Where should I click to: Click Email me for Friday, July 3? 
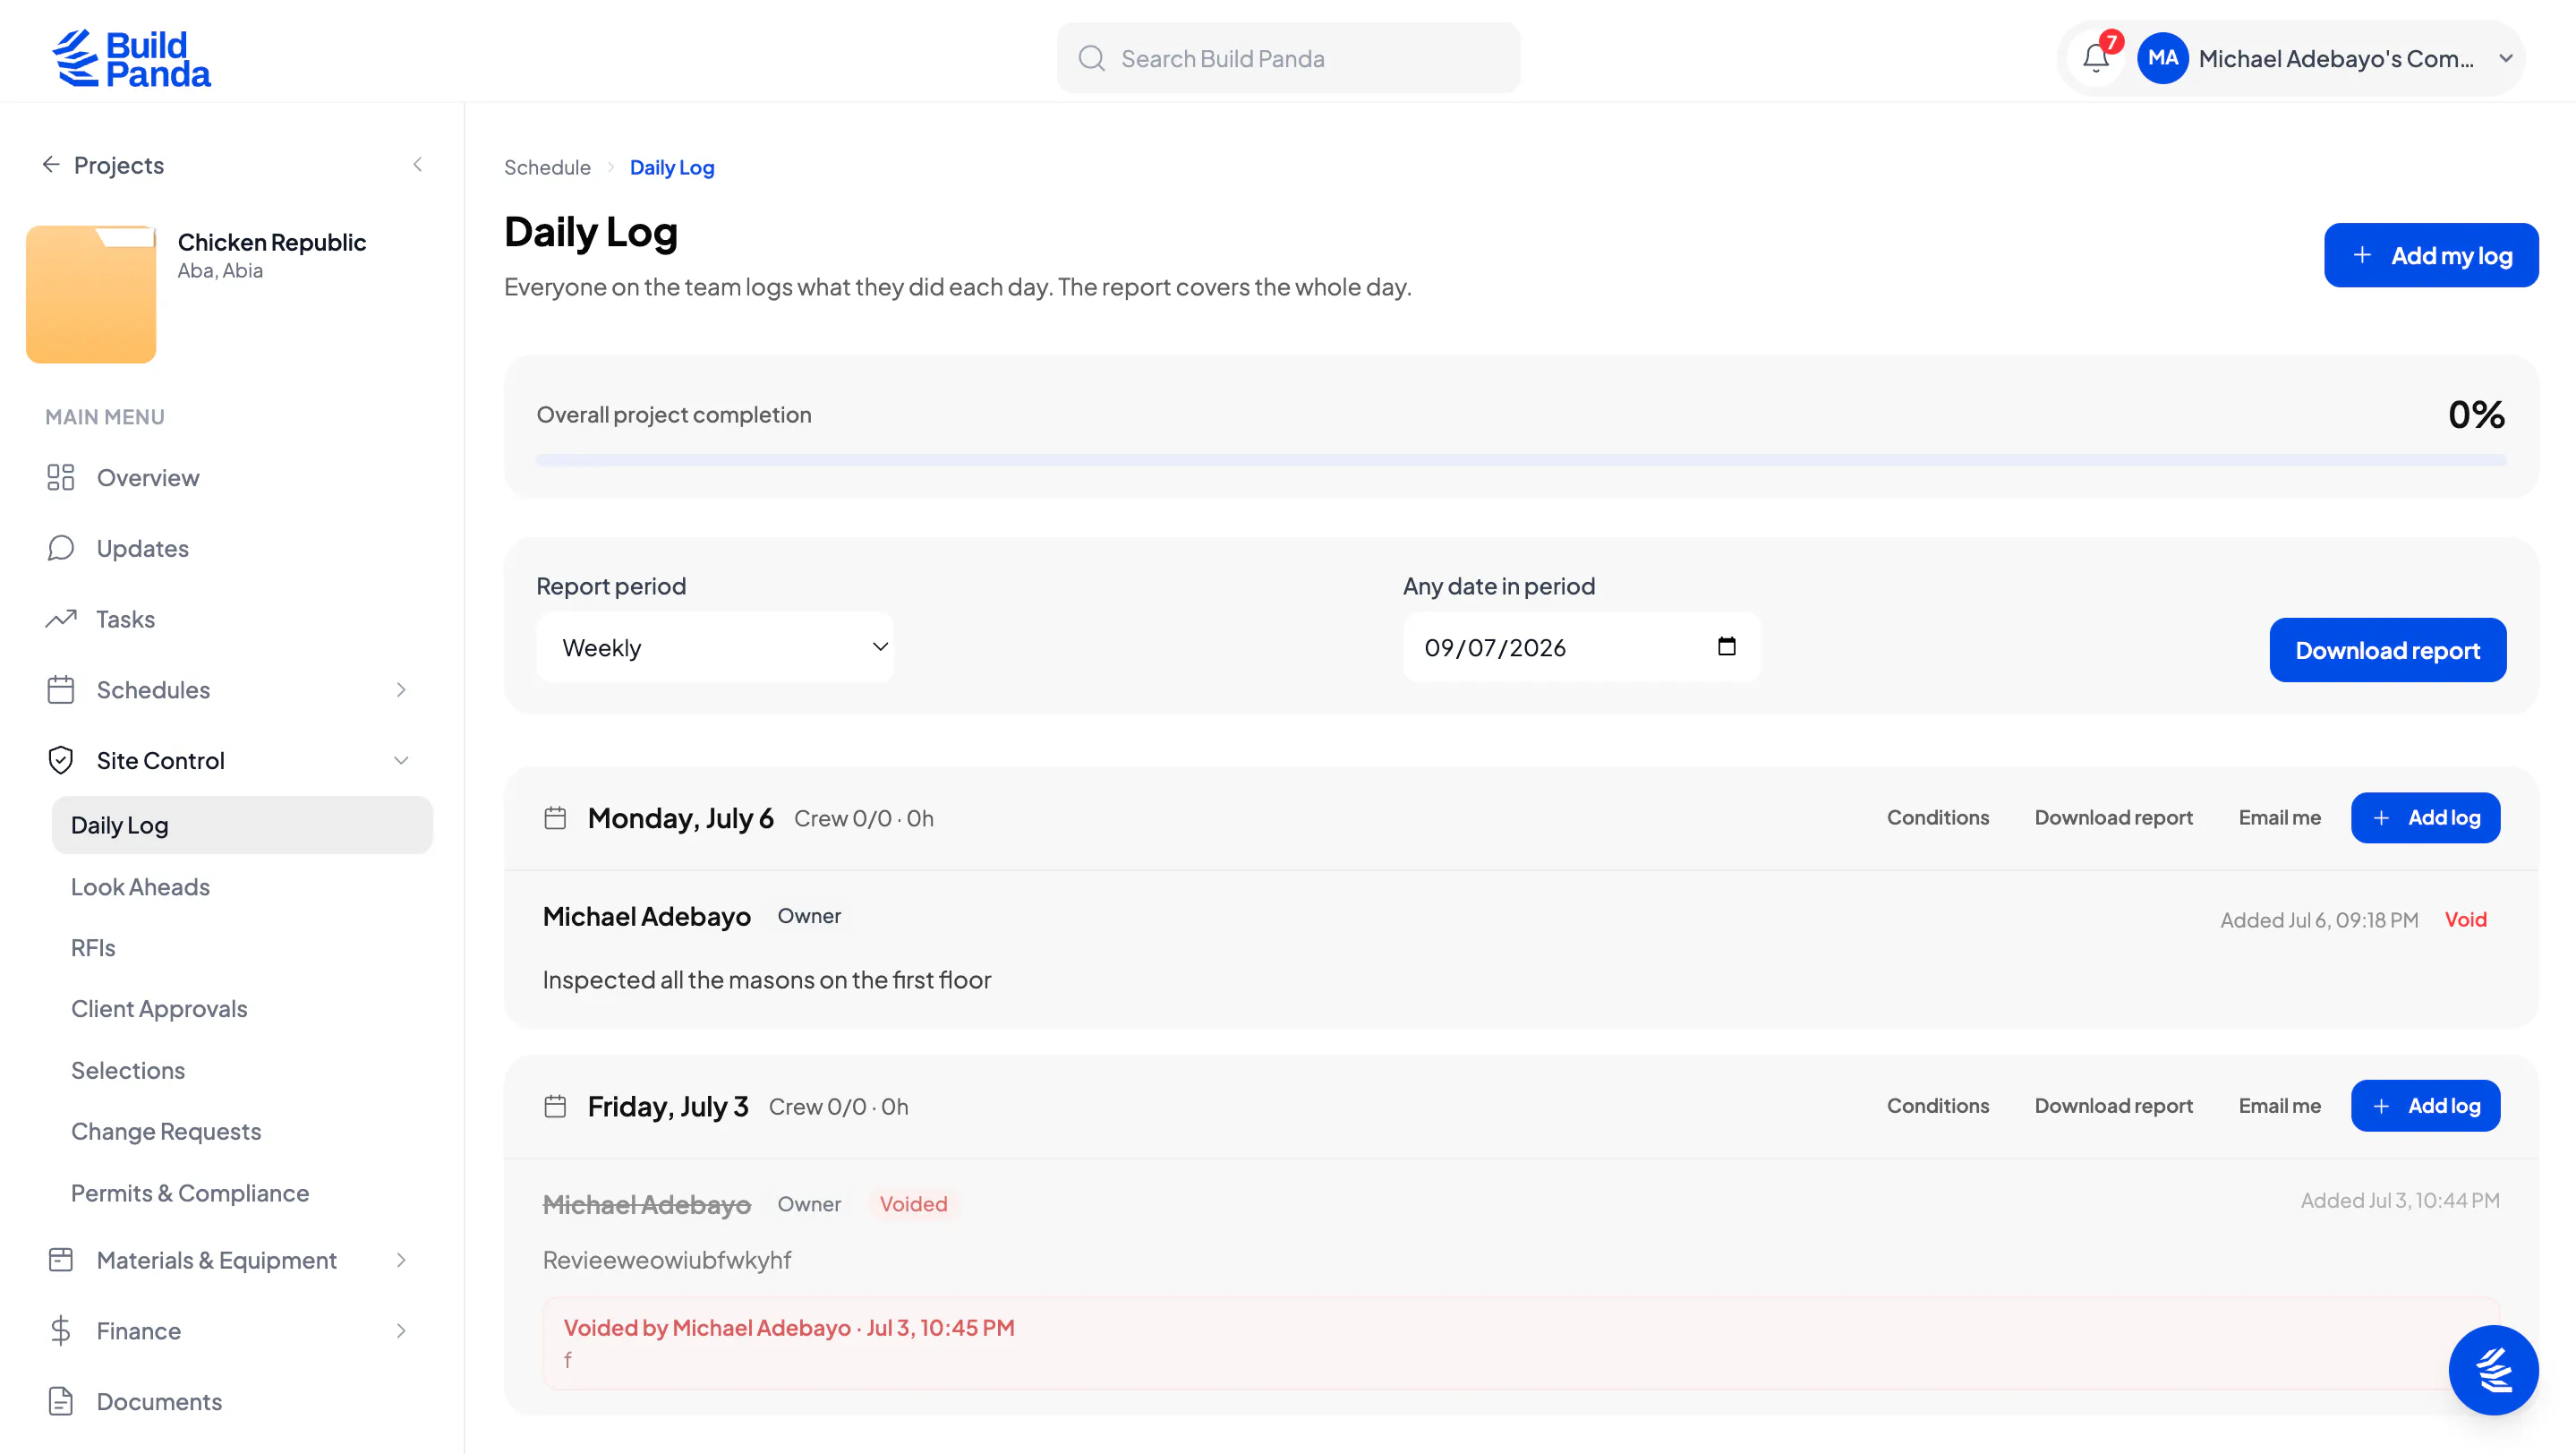pos(2279,1105)
